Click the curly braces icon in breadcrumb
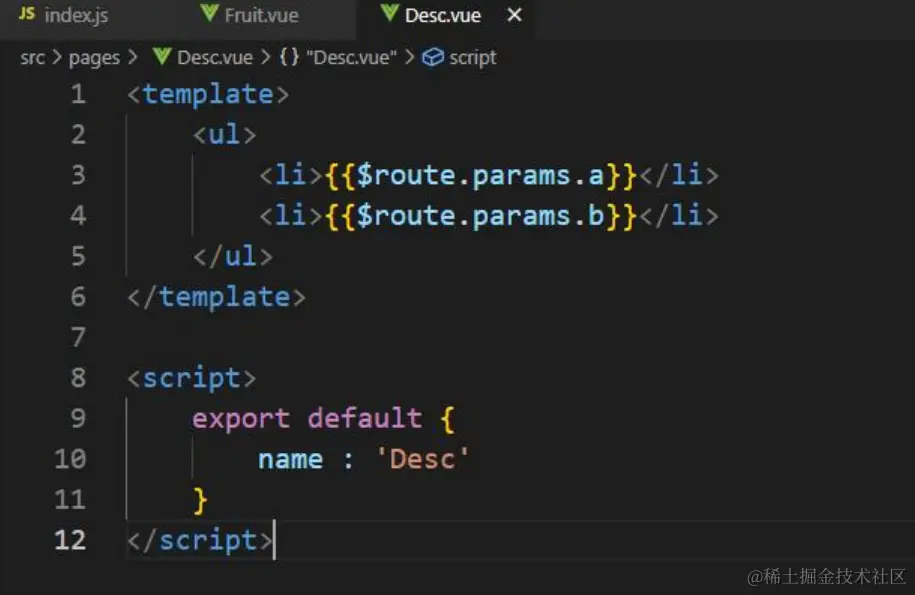Screen dimensions: 915x595 (289, 57)
